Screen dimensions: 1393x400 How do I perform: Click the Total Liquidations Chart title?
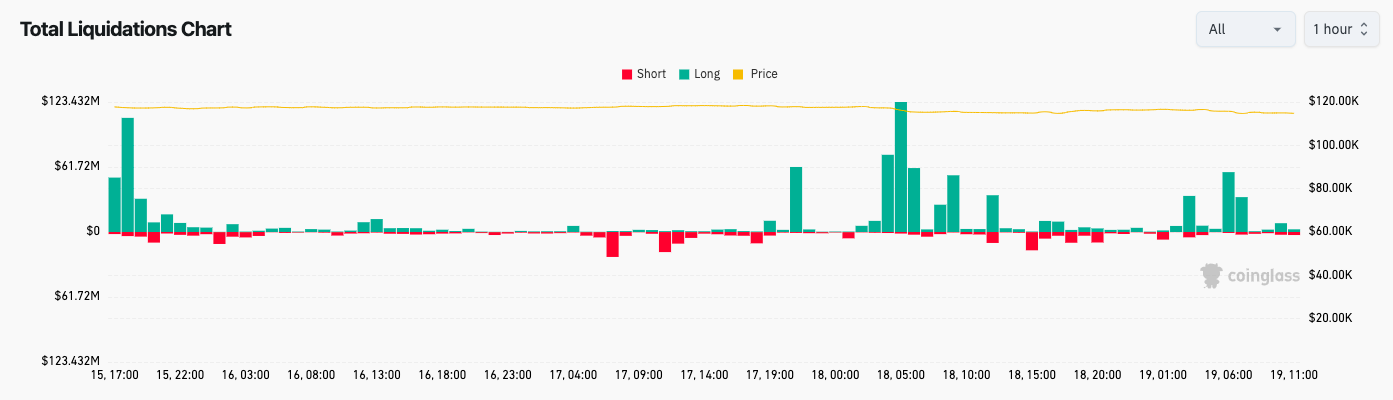pos(126,29)
